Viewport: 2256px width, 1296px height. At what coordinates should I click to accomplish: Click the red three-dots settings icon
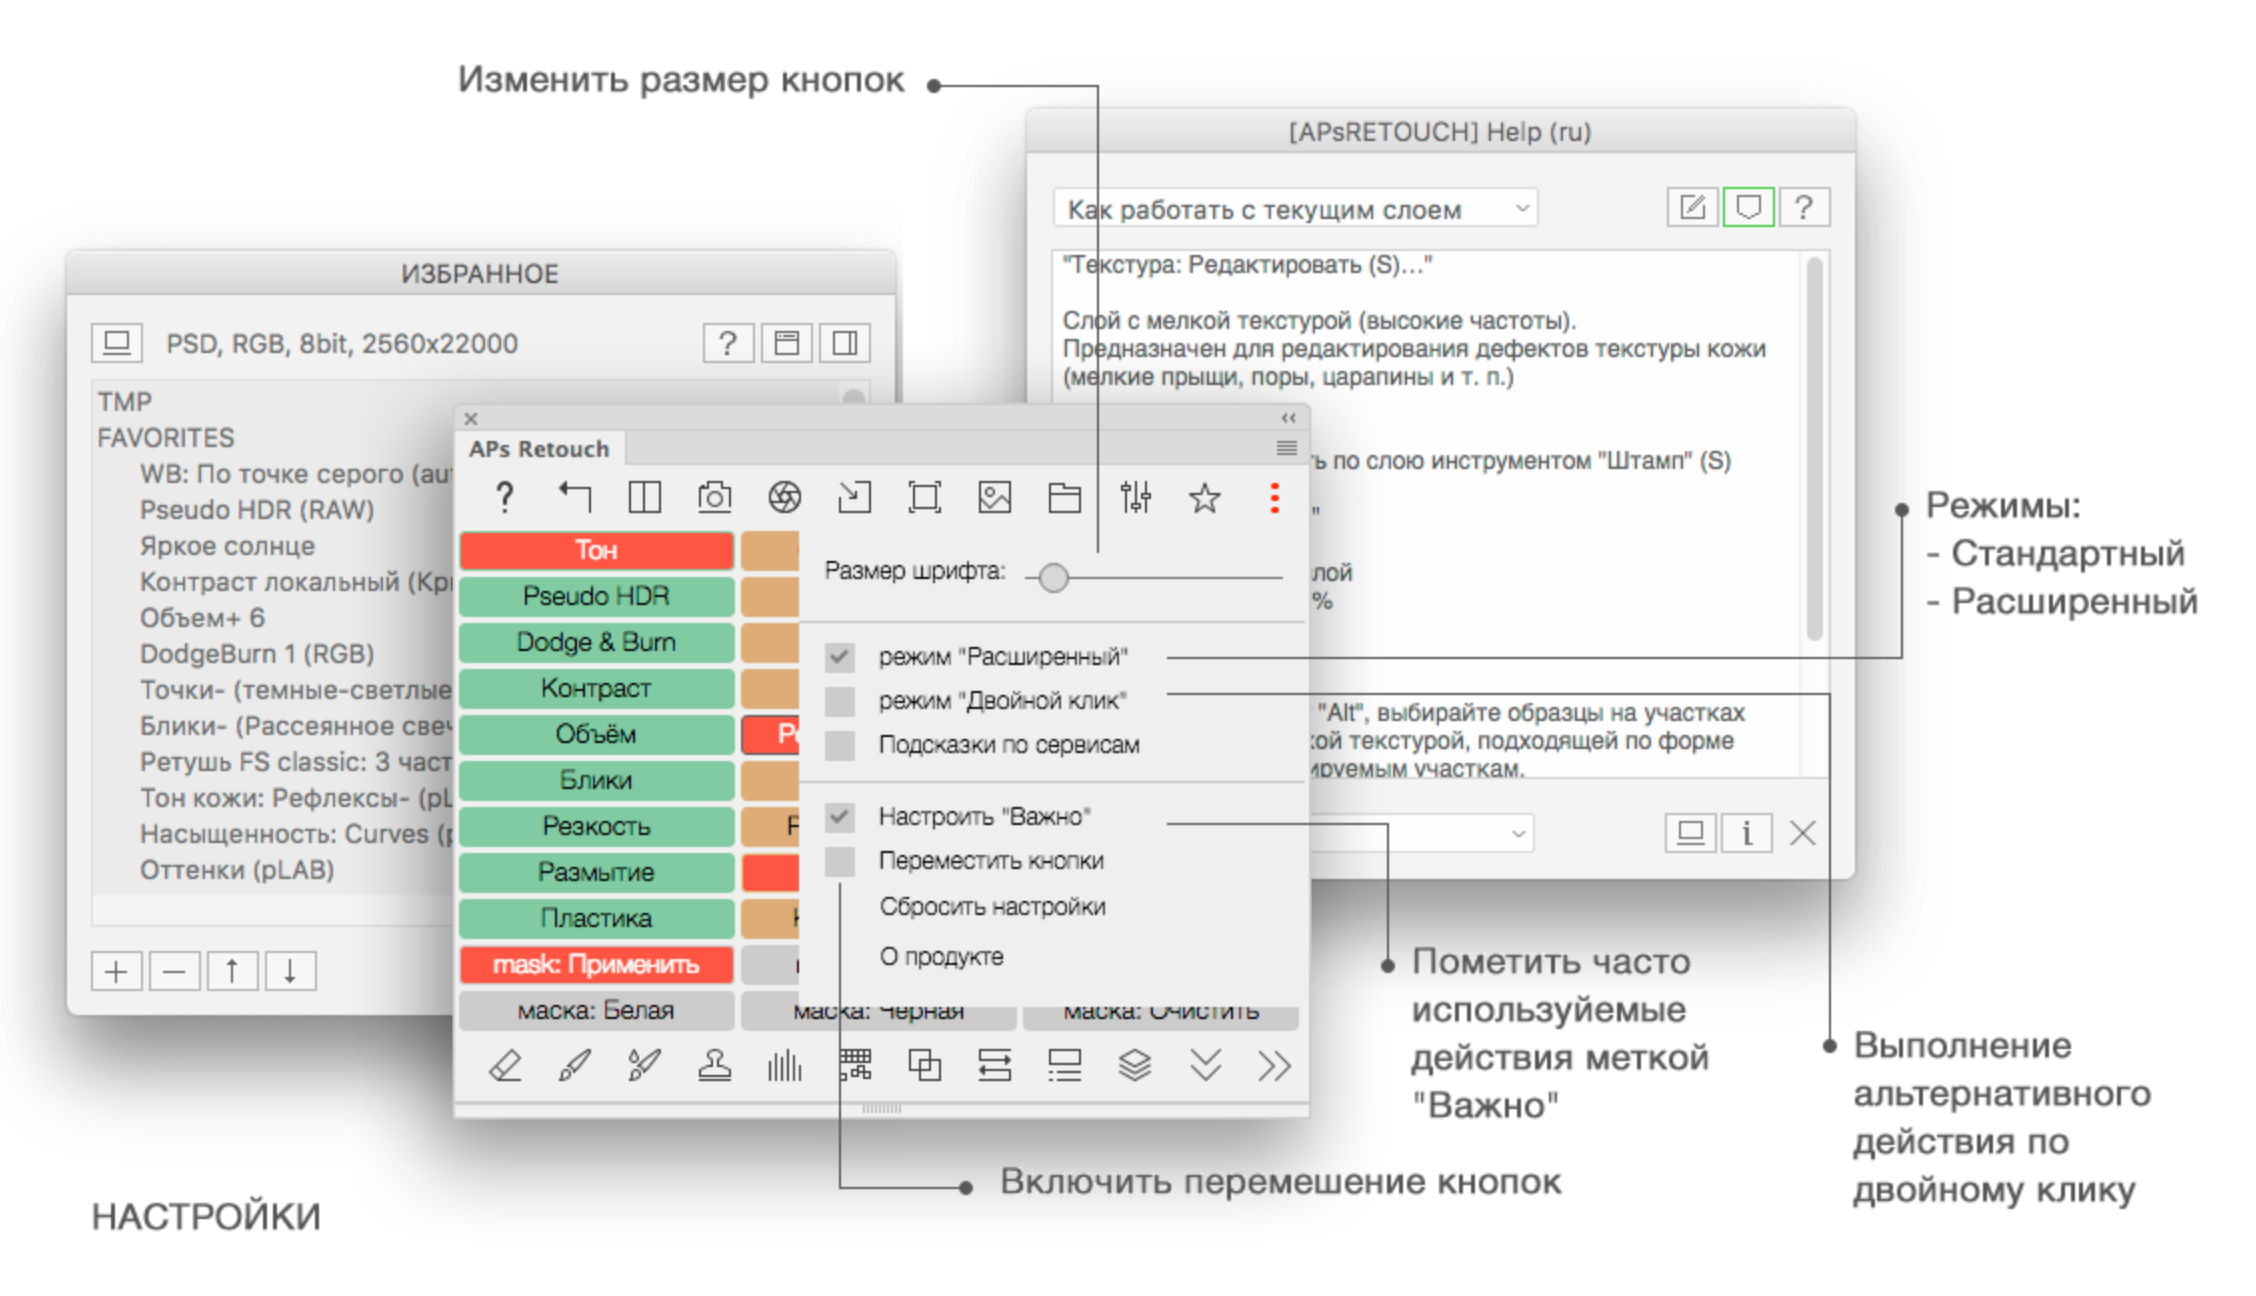1274,497
